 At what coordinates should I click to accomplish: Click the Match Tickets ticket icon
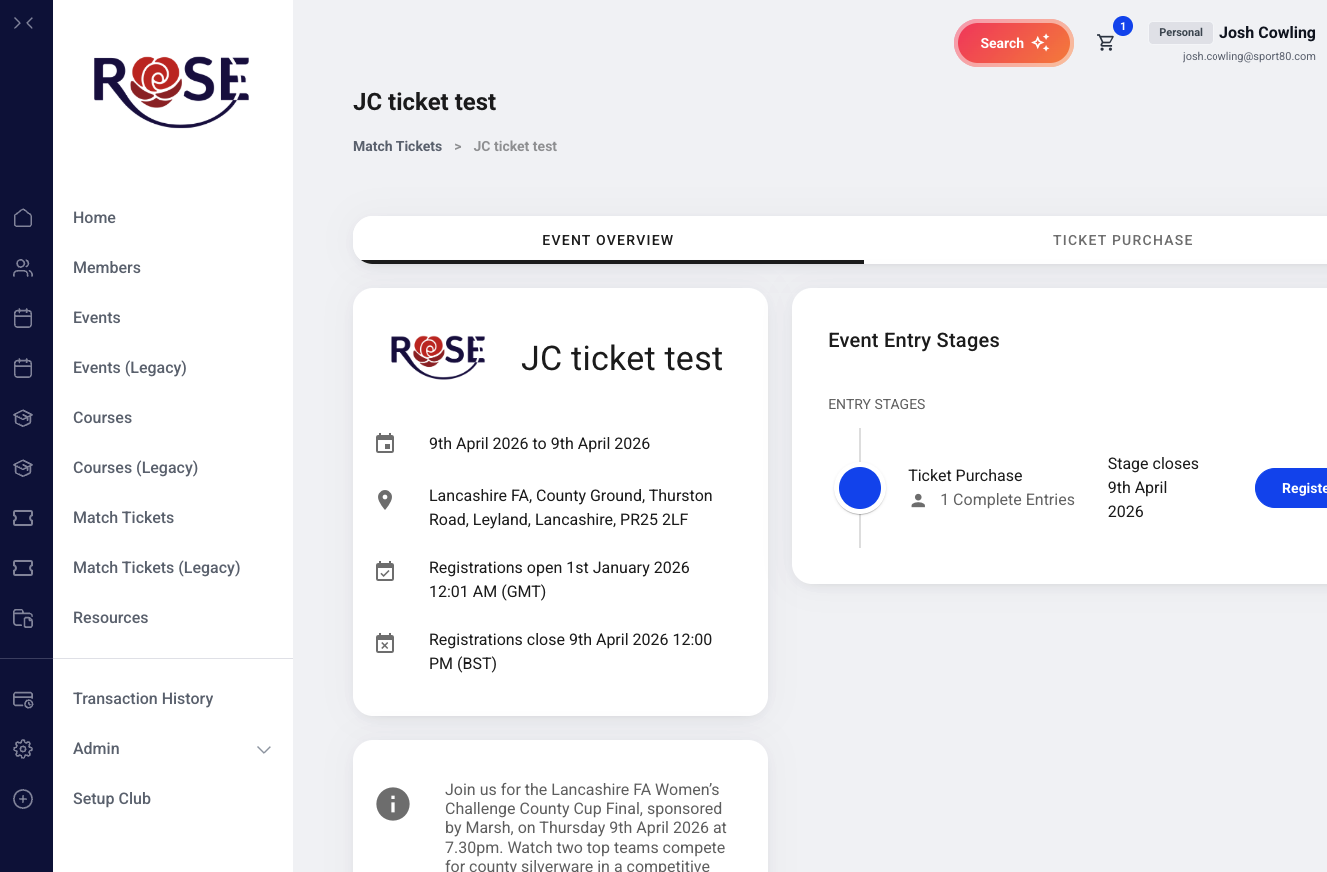pos(23,518)
